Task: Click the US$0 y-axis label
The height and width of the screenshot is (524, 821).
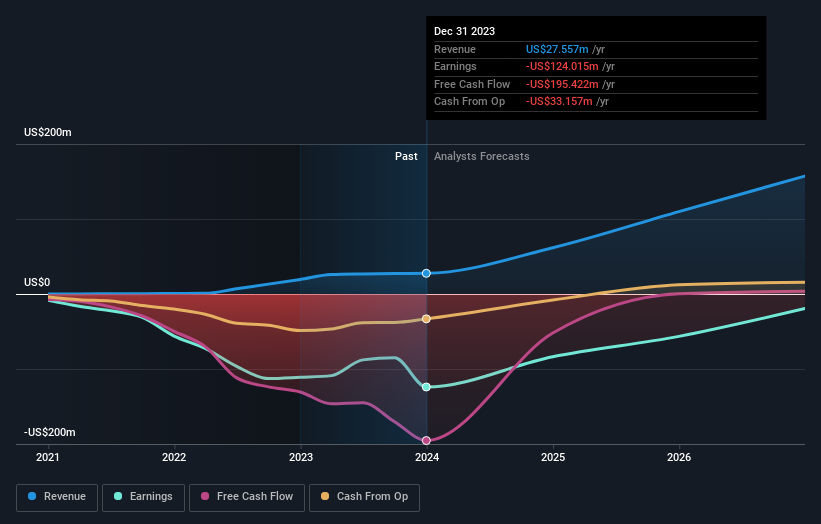Action: [x=37, y=283]
